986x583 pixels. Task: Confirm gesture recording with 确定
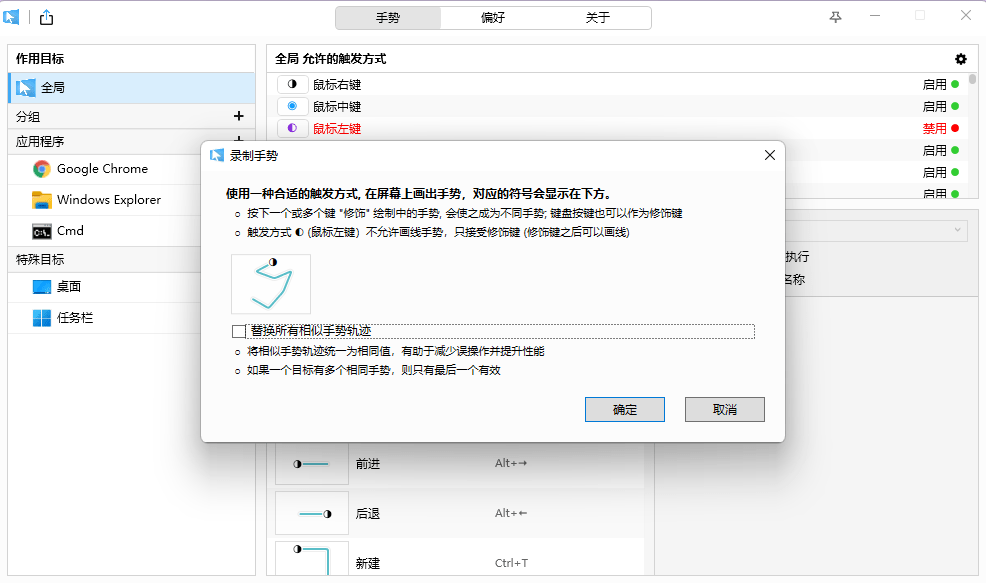pyautogui.click(x=624, y=409)
